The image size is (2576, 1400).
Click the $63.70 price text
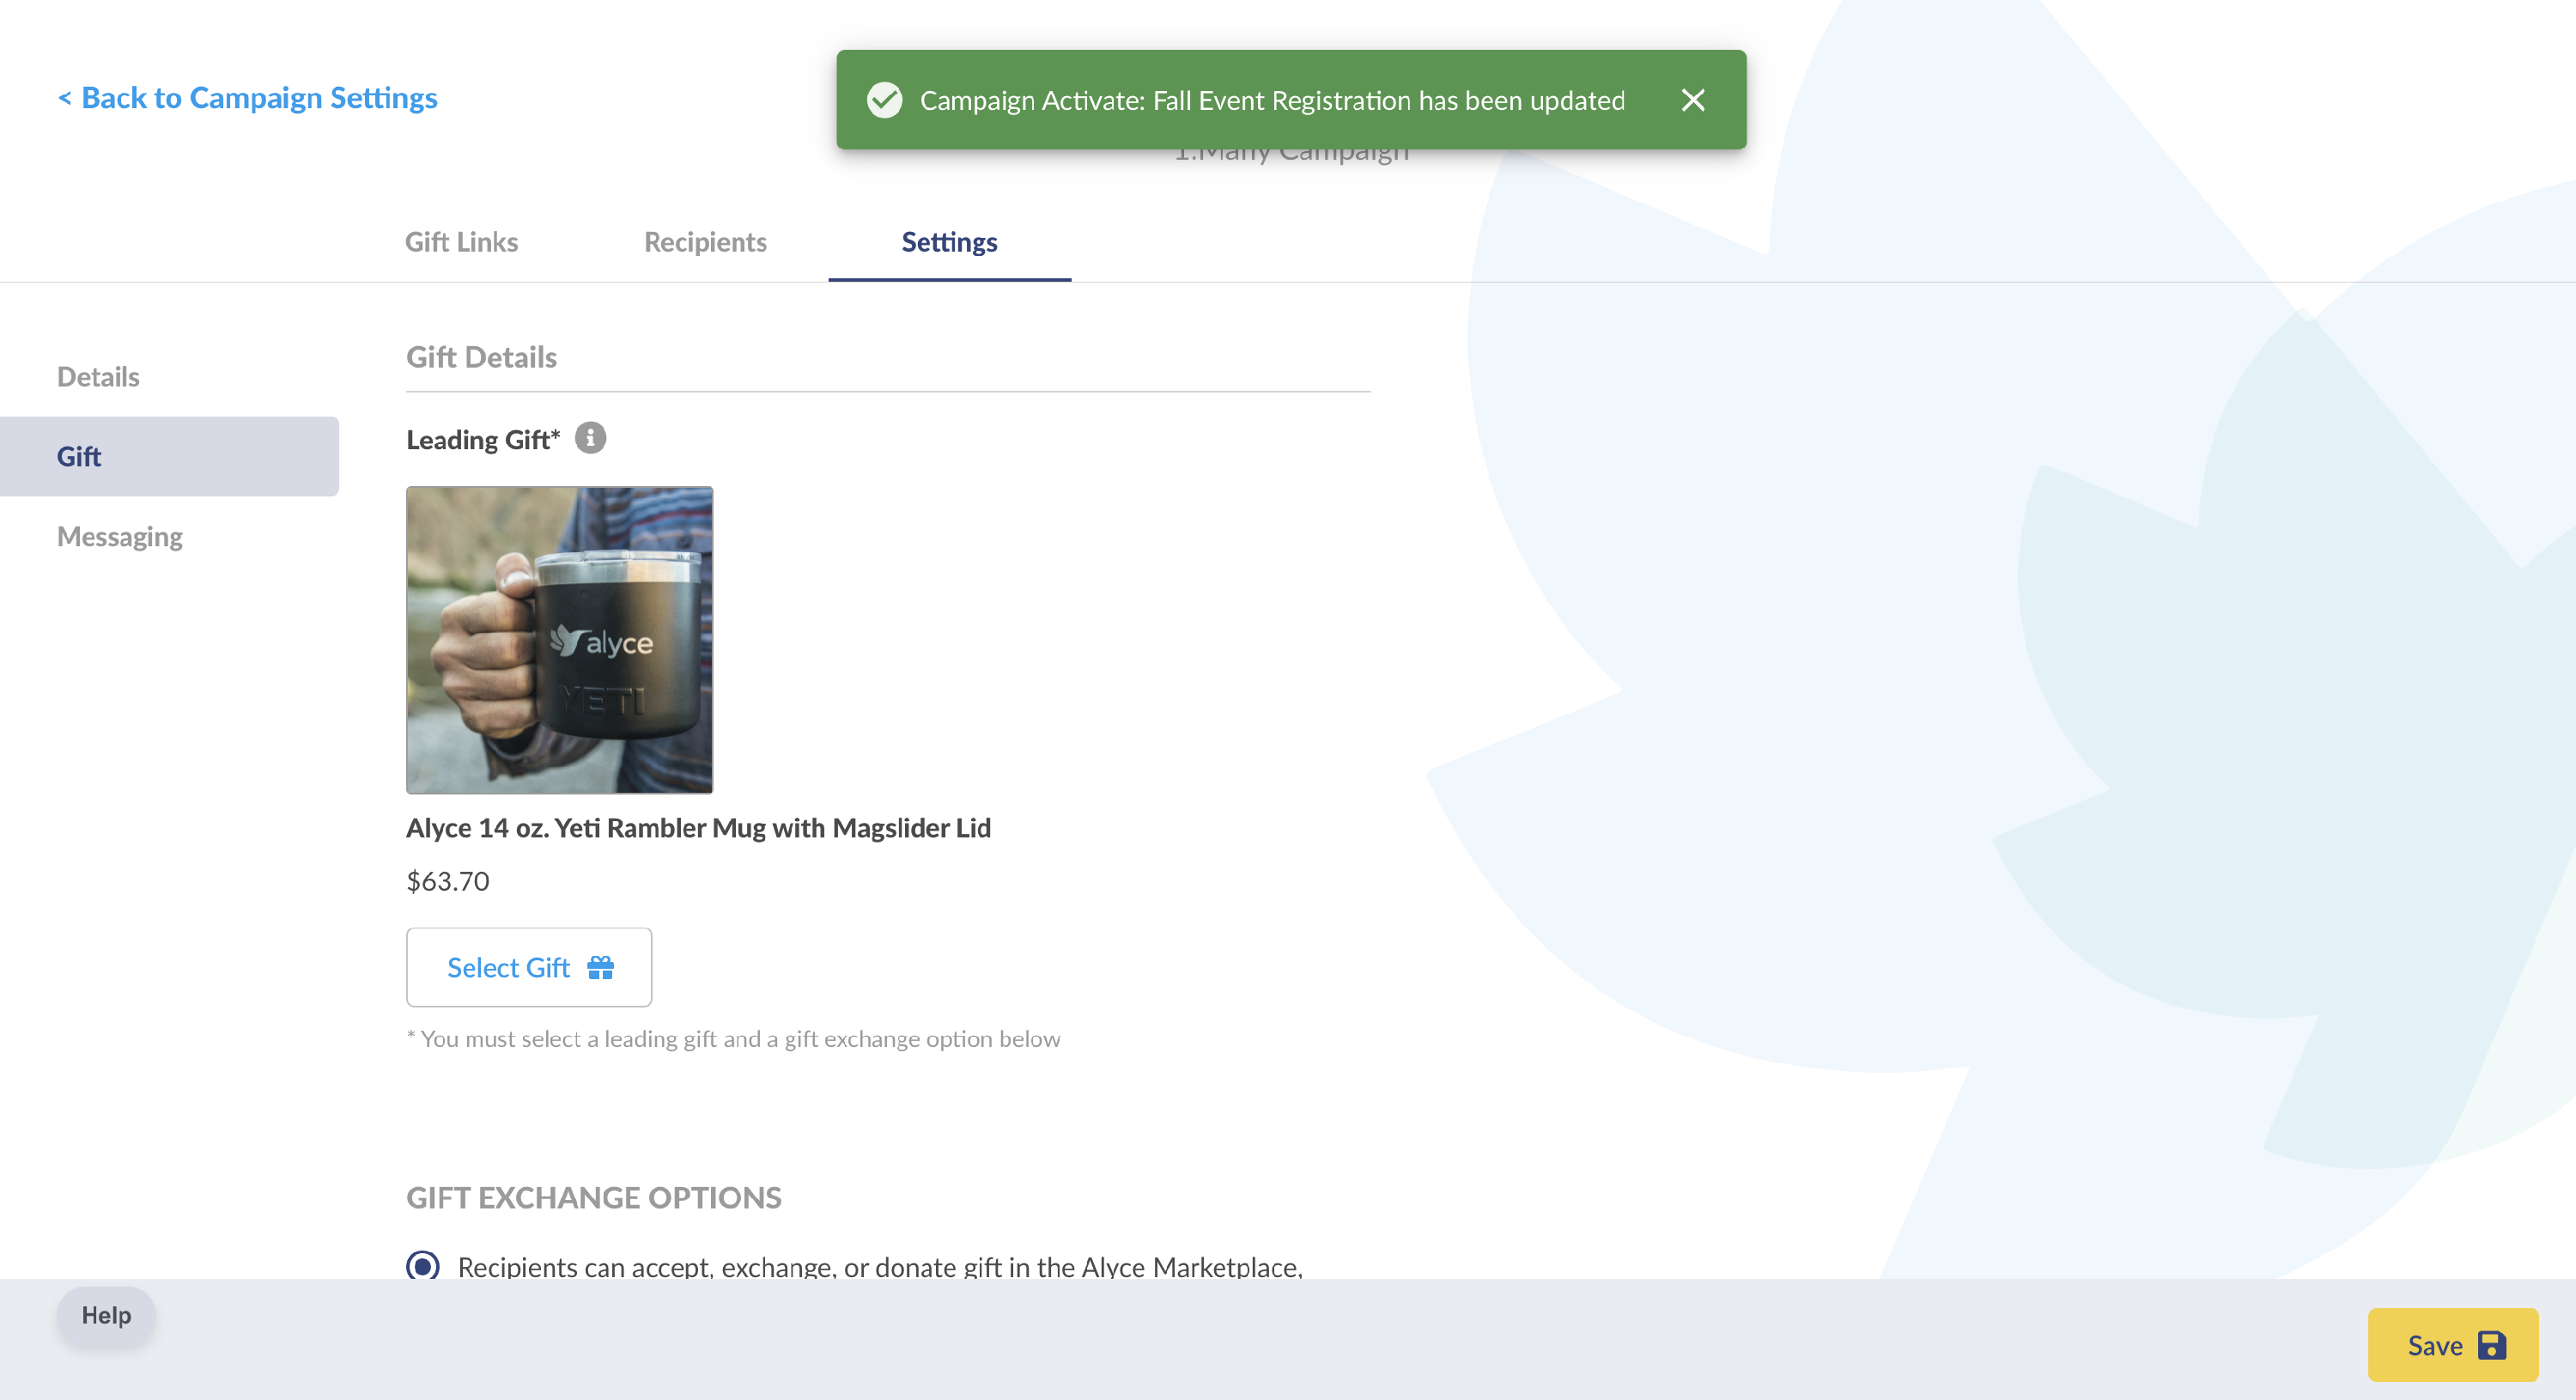pyautogui.click(x=447, y=881)
